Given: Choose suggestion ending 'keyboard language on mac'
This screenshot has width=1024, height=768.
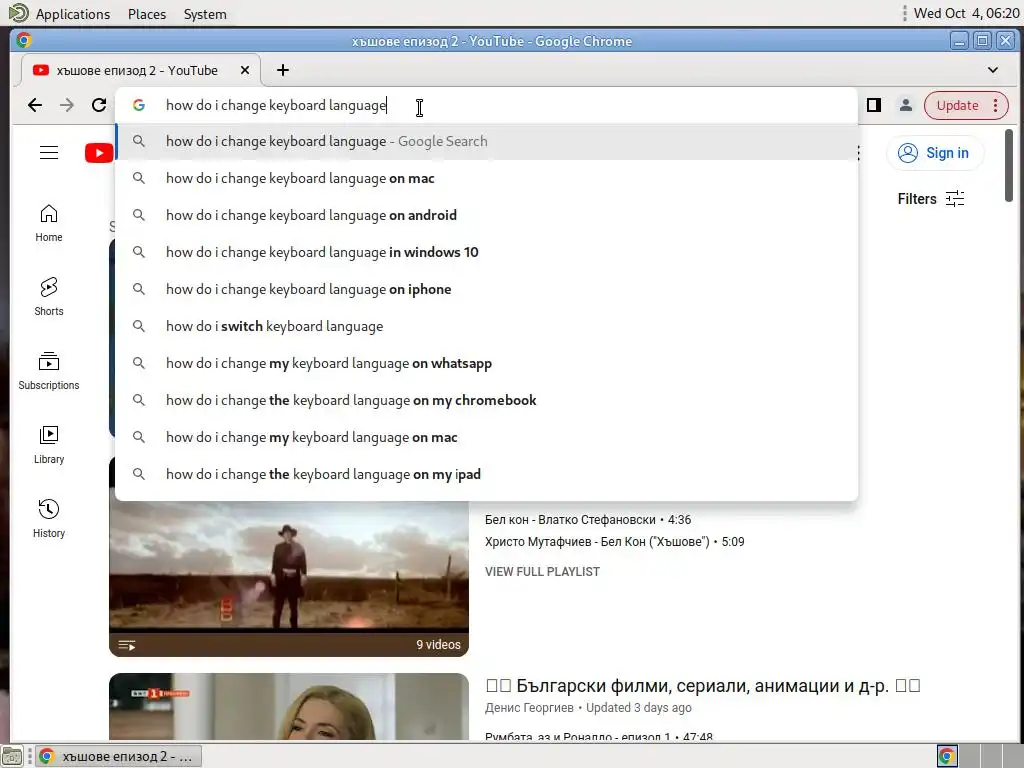Looking at the screenshot, I should (x=487, y=178).
